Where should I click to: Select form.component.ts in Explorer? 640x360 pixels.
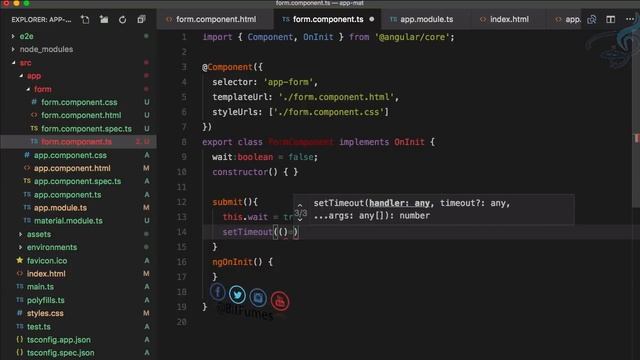[x=76, y=142]
